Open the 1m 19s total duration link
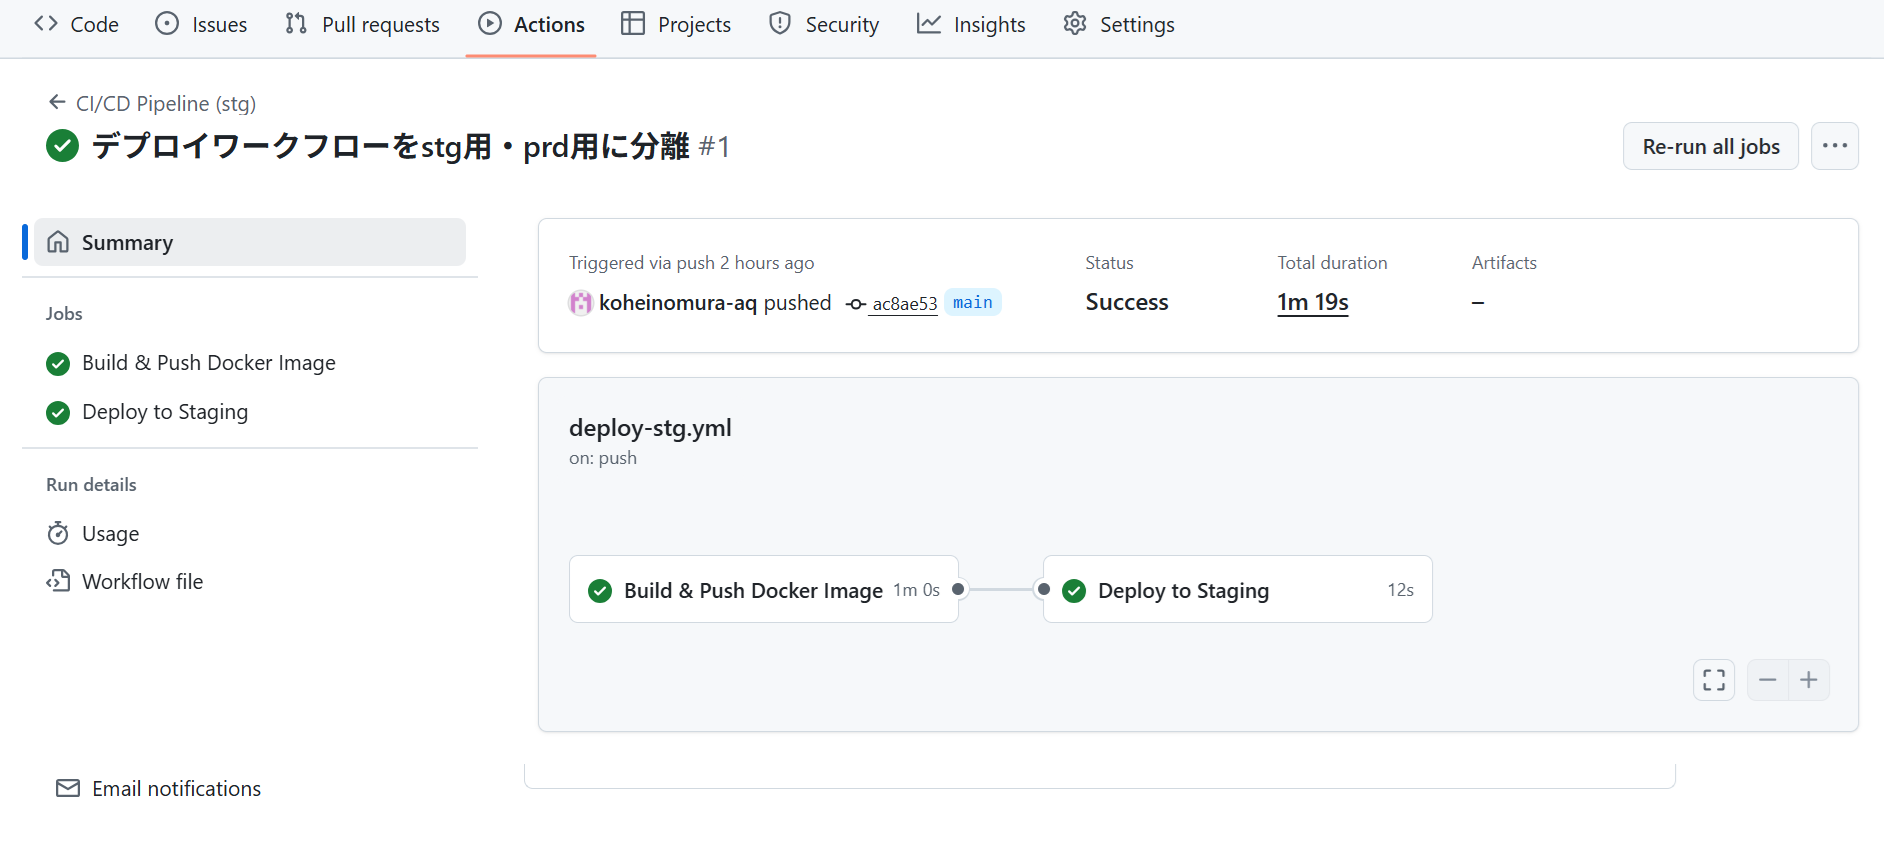Image resolution: width=1884 pixels, height=865 pixels. coord(1312,302)
